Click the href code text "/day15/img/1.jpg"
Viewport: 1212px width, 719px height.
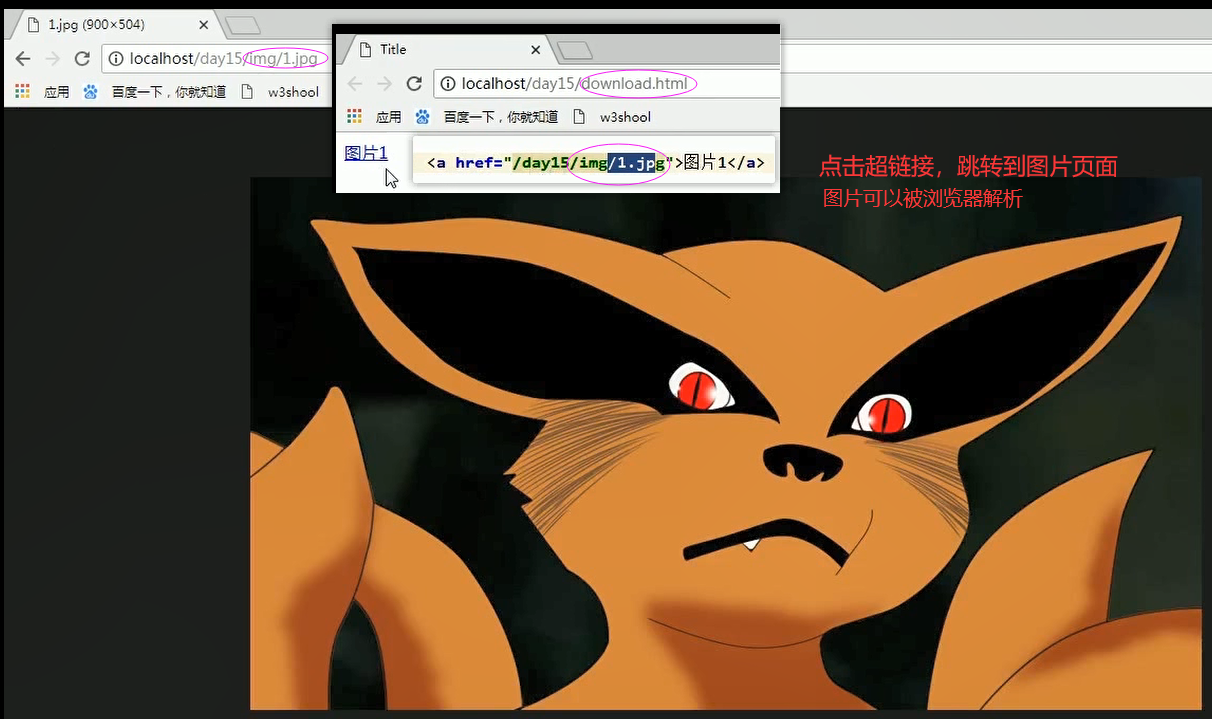click(588, 163)
